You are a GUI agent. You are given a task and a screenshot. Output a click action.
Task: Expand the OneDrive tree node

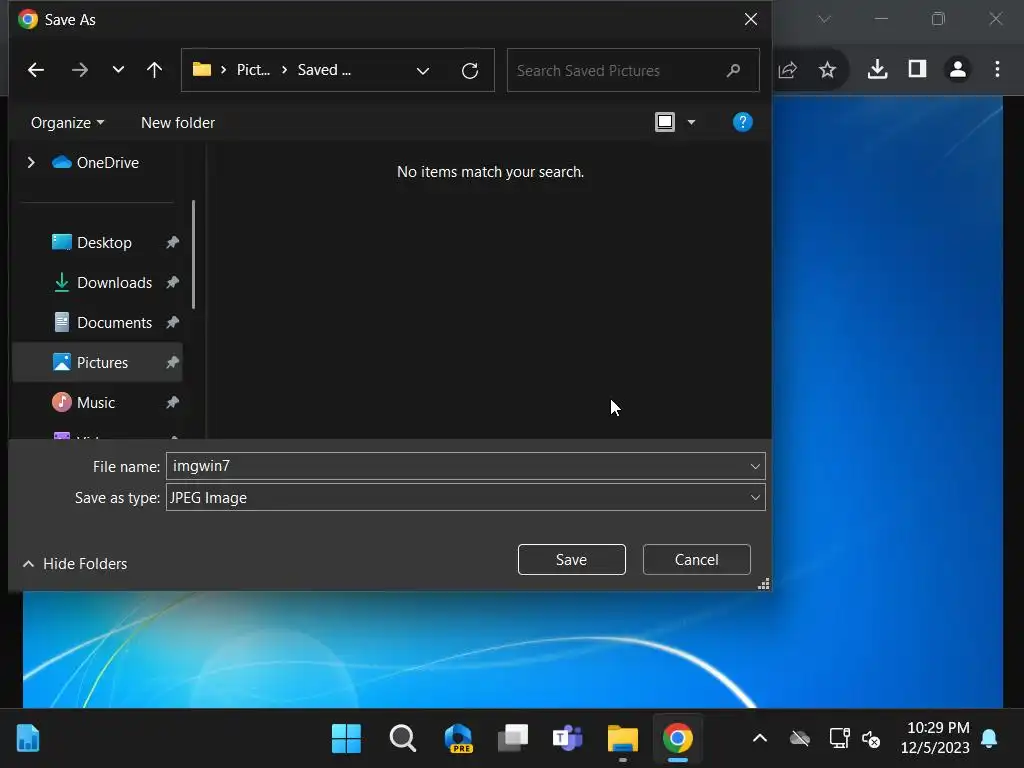31,163
